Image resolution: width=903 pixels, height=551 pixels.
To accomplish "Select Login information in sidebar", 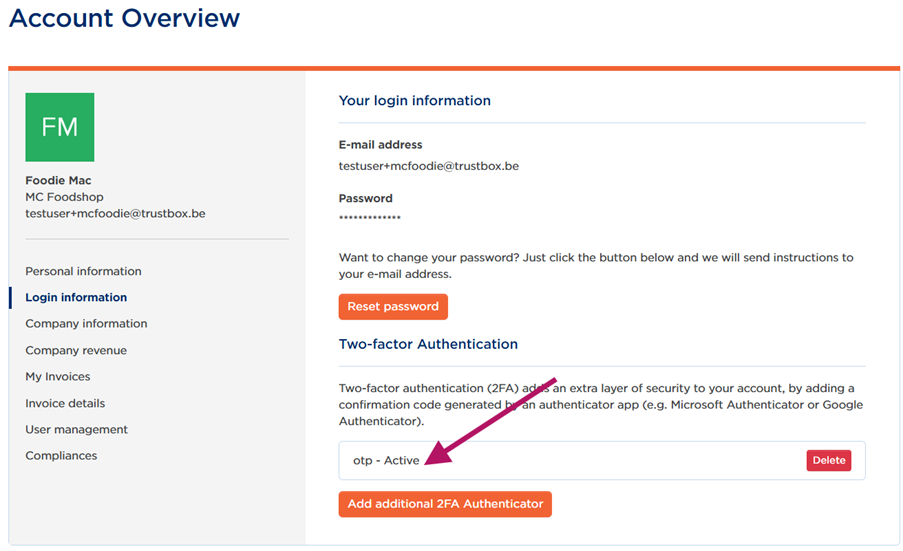I will 76,297.
